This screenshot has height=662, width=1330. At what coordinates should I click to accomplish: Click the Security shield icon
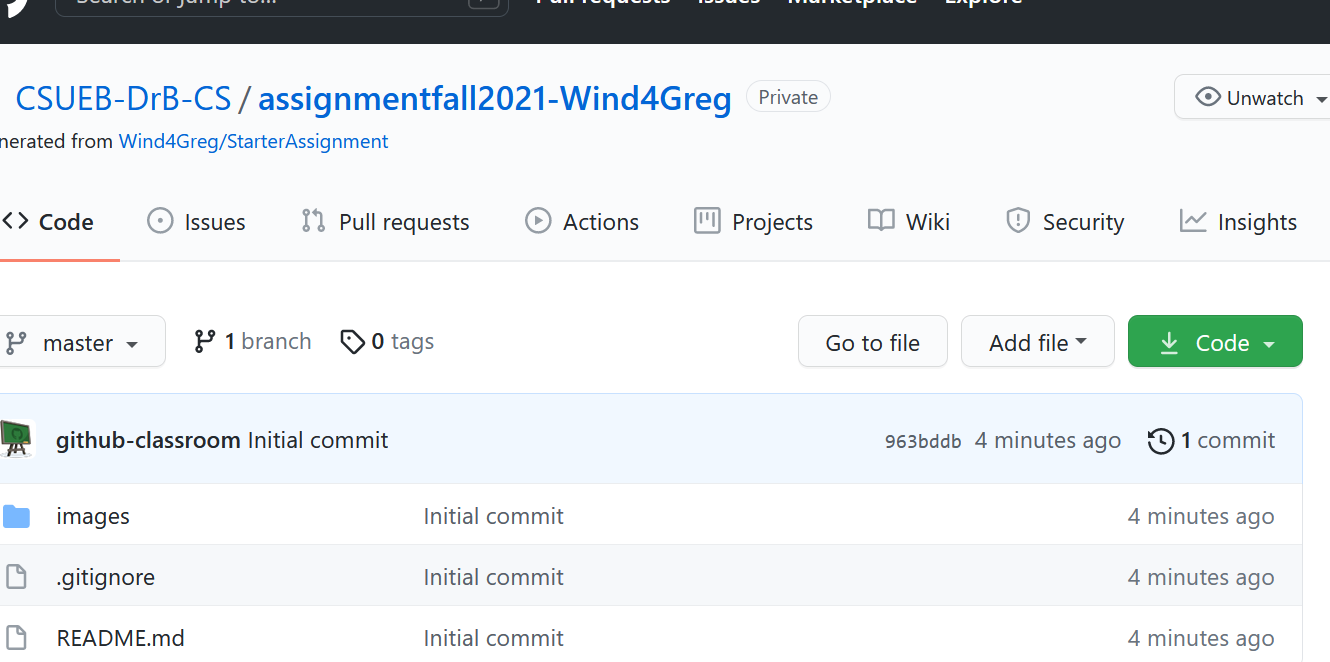[1018, 221]
